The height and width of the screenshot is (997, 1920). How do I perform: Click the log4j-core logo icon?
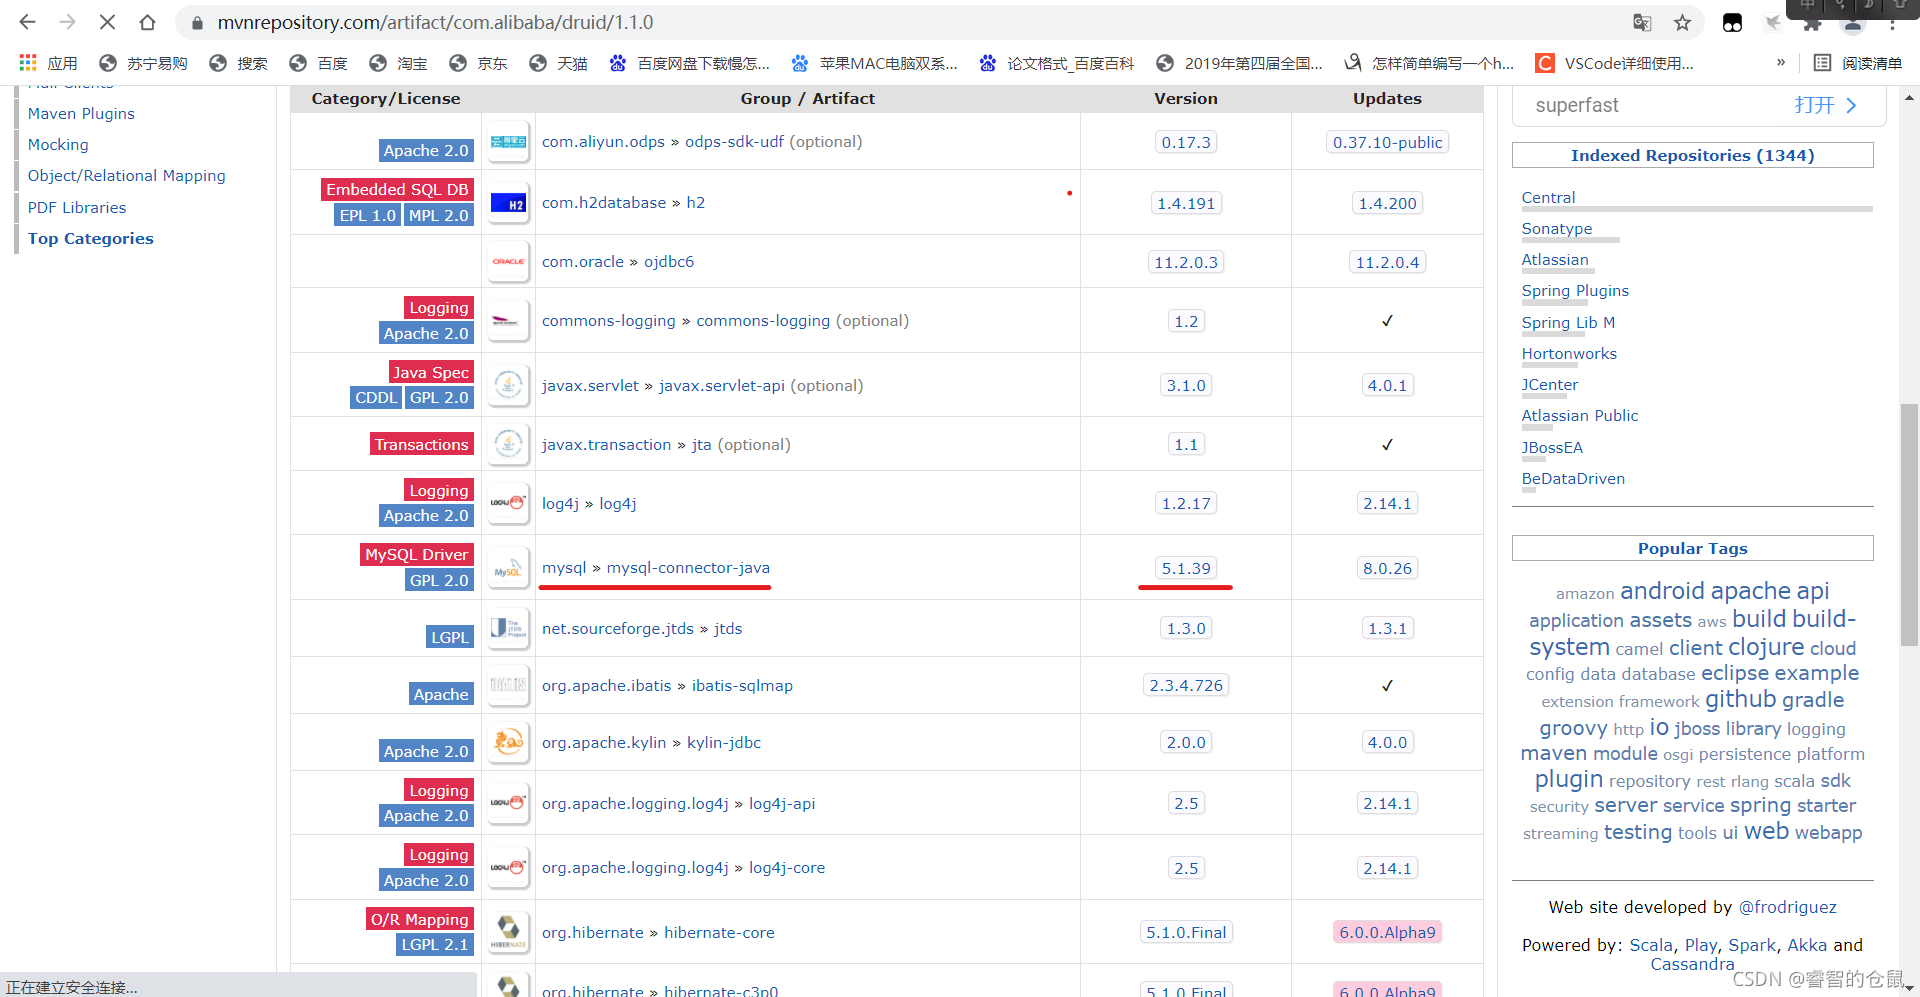pos(509,868)
